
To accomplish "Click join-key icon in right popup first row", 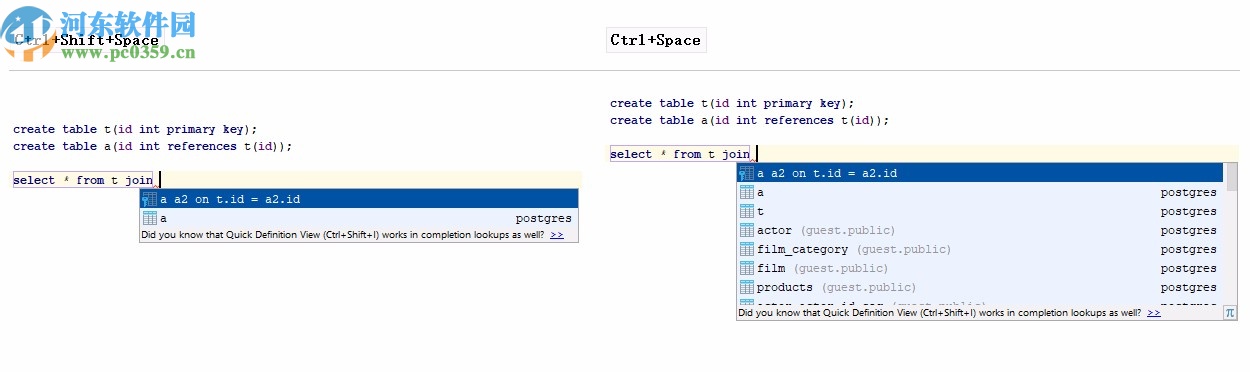I will pyautogui.click(x=746, y=173).
